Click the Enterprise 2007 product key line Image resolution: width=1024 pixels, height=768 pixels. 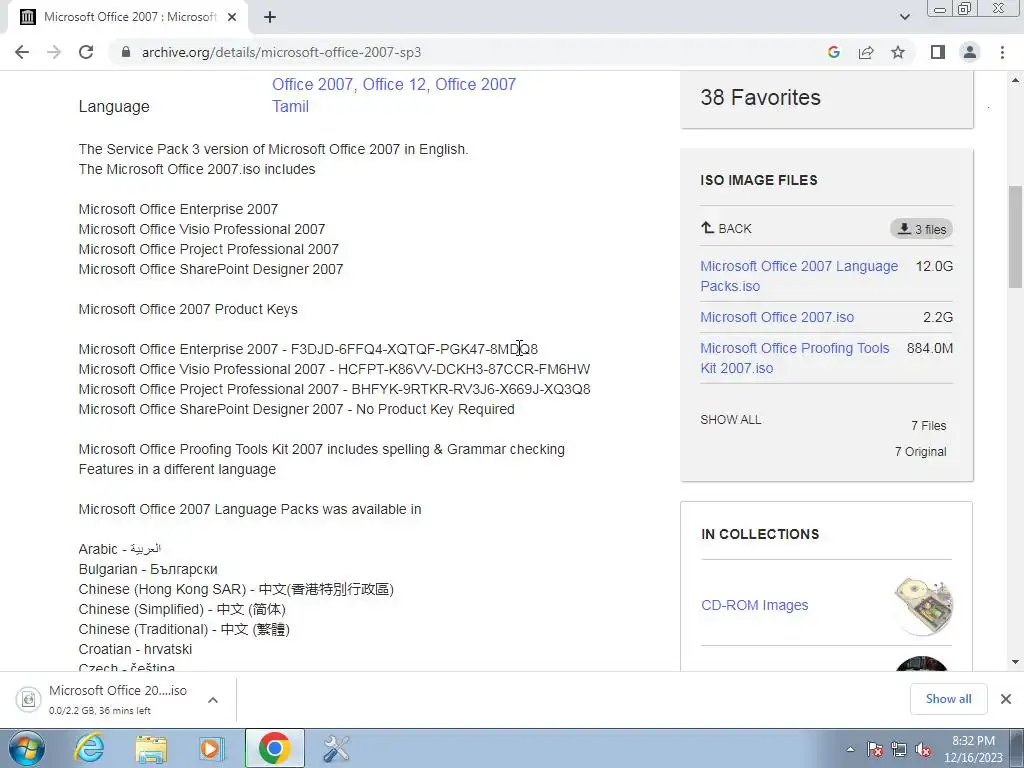click(x=308, y=349)
